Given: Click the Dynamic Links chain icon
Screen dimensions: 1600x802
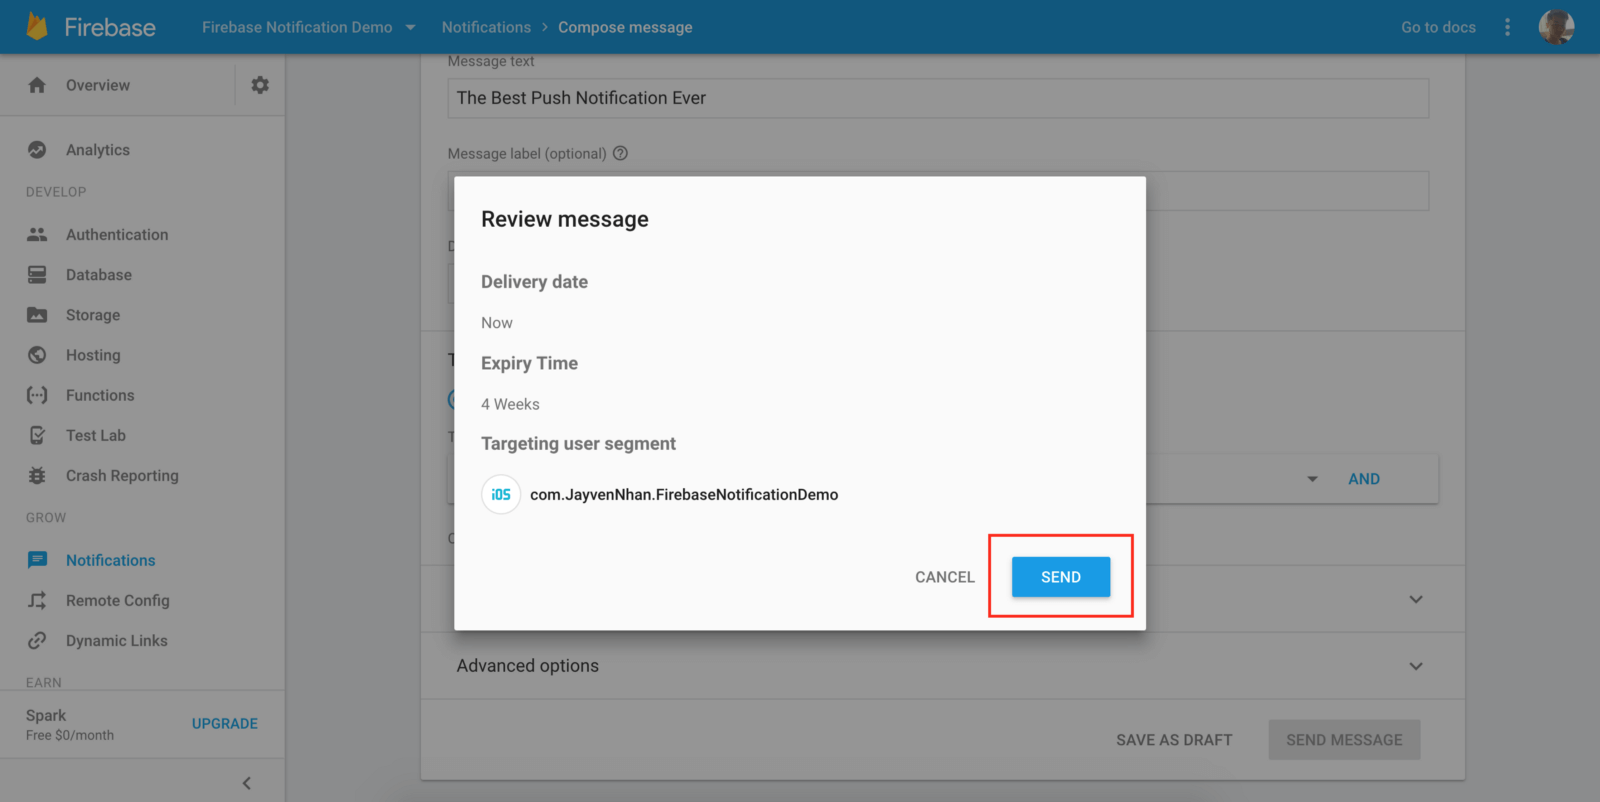Looking at the screenshot, I should tap(37, 640).
